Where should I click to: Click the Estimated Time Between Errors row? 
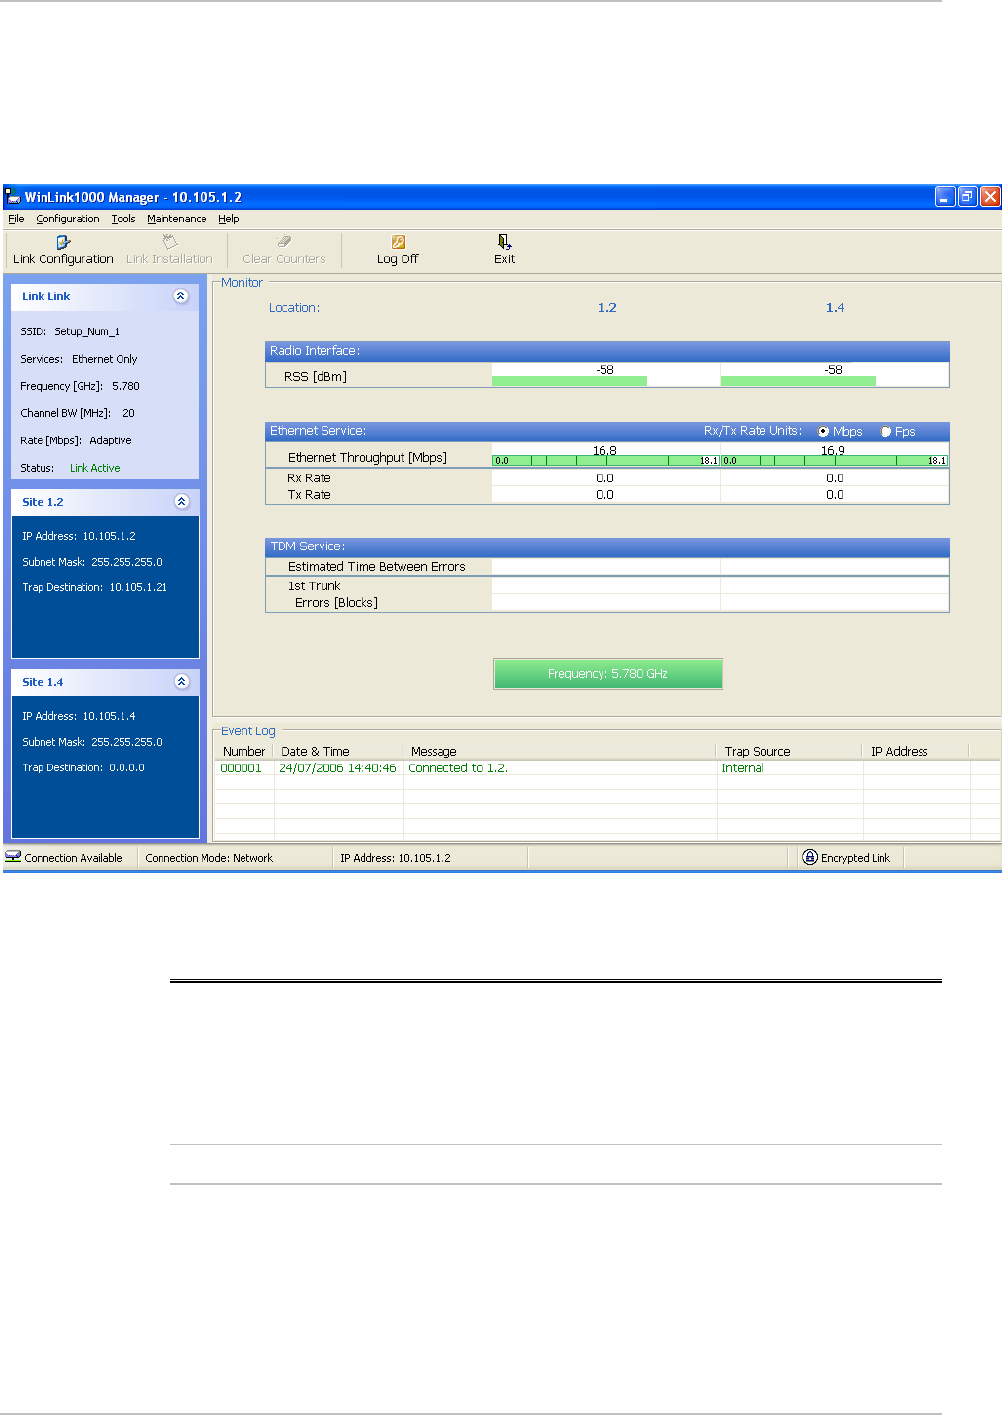(607, 566)
